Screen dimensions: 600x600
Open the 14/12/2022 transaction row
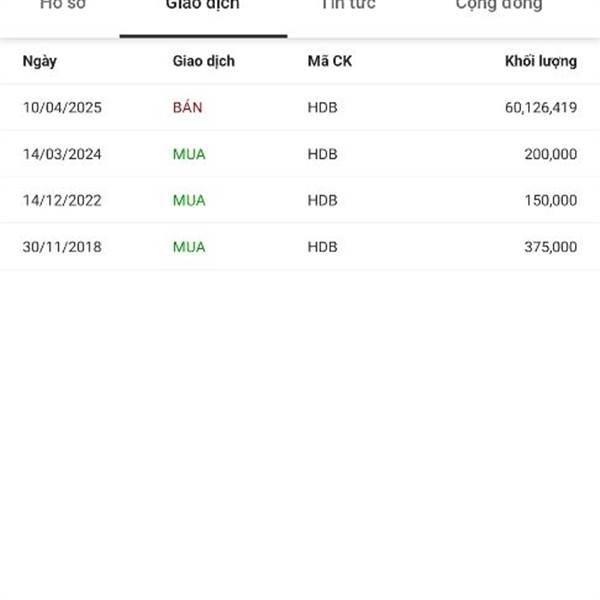tap(300, 200)
